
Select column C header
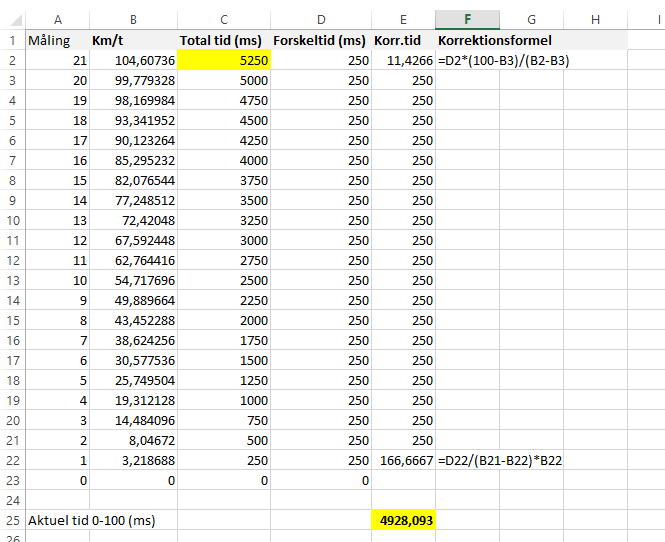pyautogui.click(x=224, y=20)
